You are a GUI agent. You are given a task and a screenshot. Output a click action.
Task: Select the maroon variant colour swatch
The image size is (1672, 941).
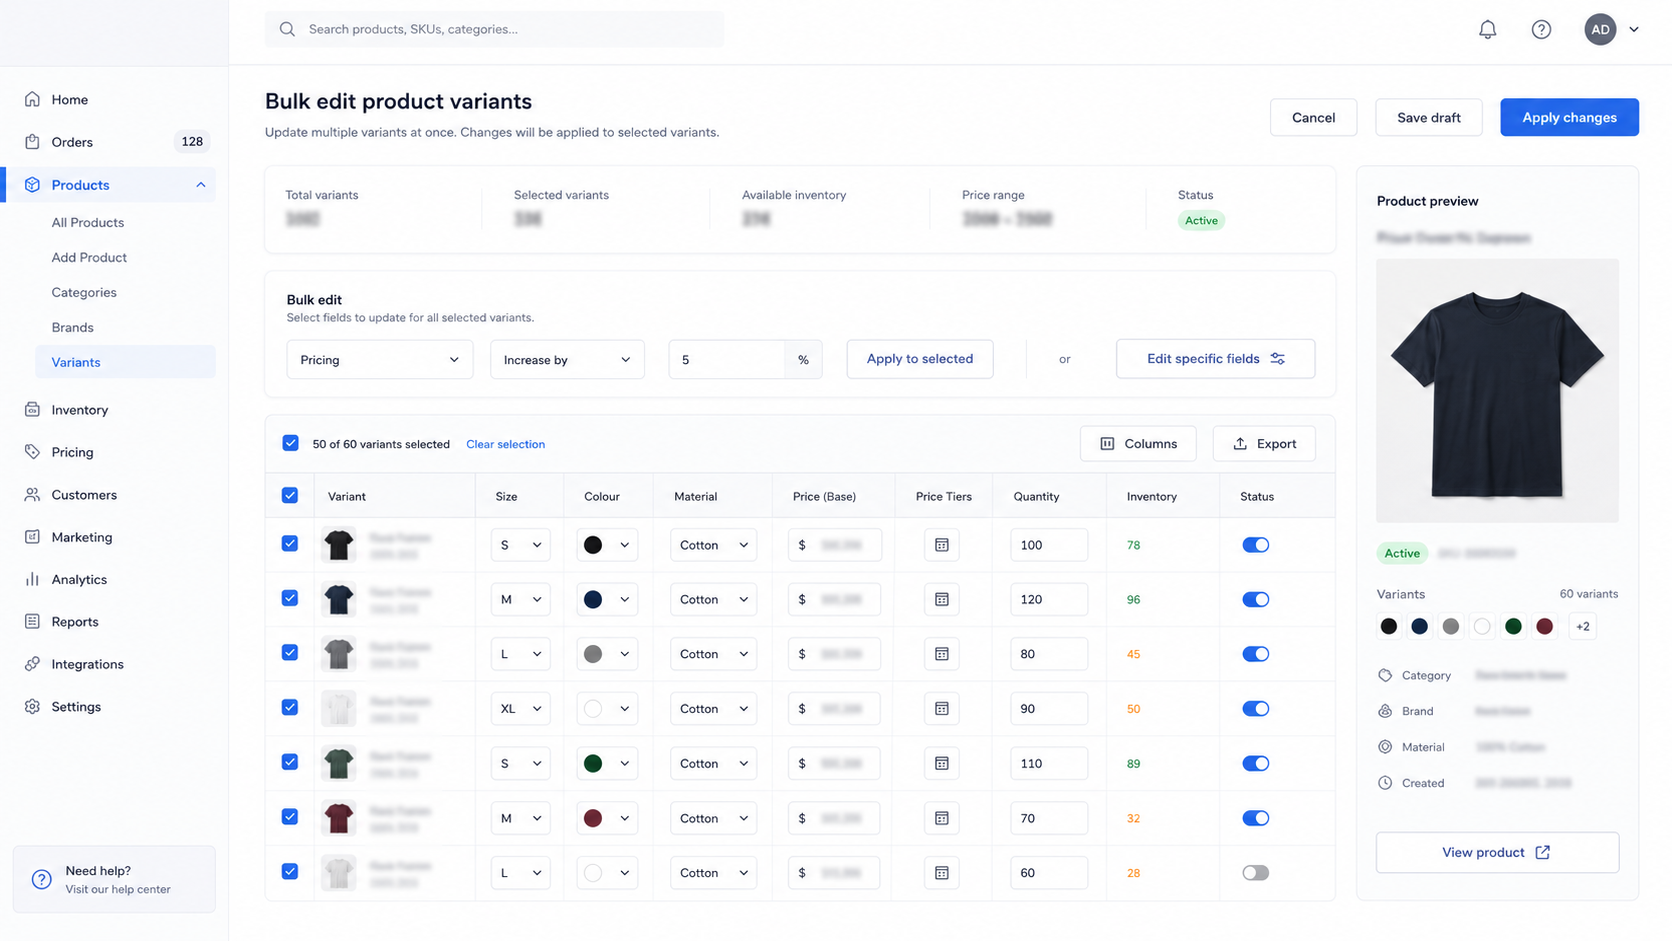(1544, 626)
